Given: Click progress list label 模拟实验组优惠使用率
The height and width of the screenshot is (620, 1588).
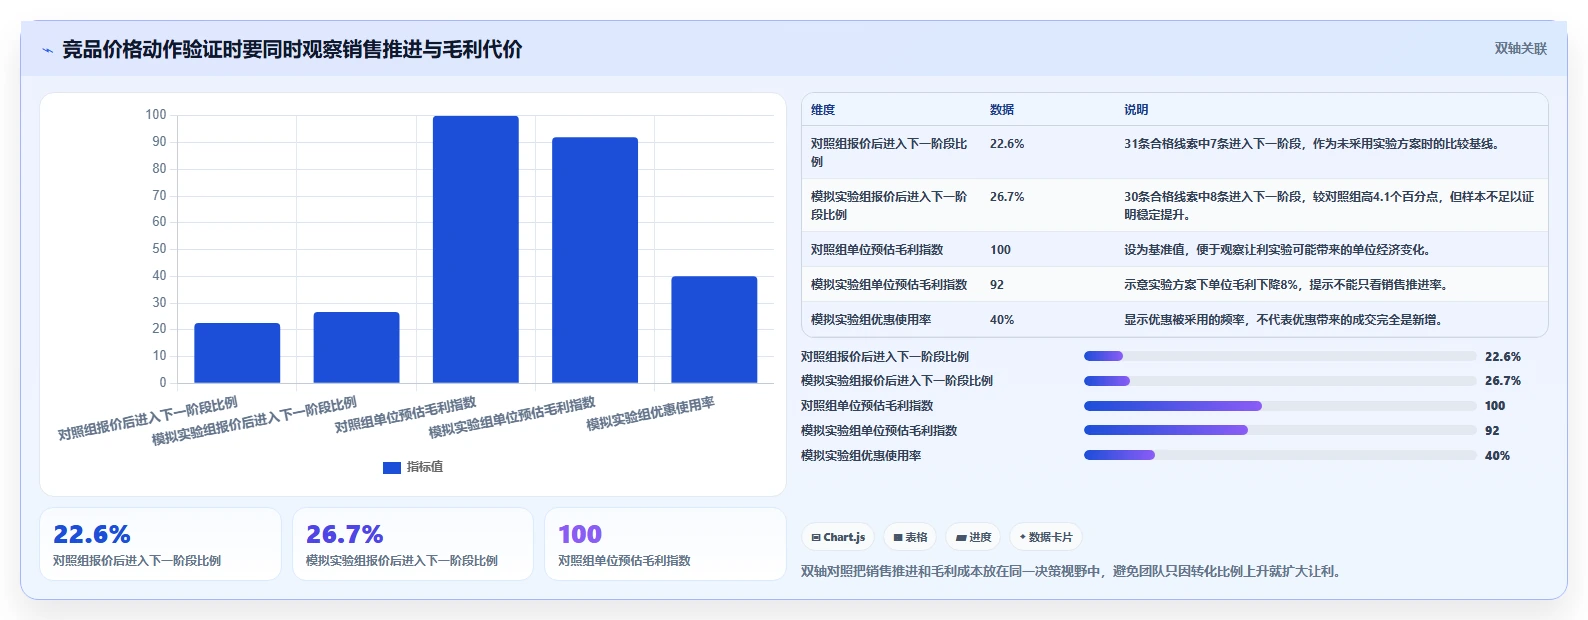Looking at the screenshot, I should 861,456.
